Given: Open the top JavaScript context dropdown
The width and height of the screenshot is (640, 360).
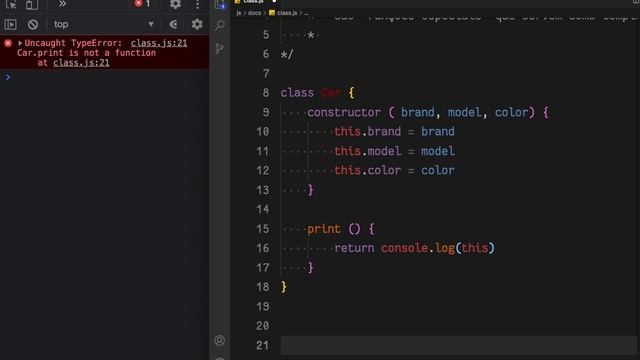Looking at the screenshot, I should pos(104,24).
